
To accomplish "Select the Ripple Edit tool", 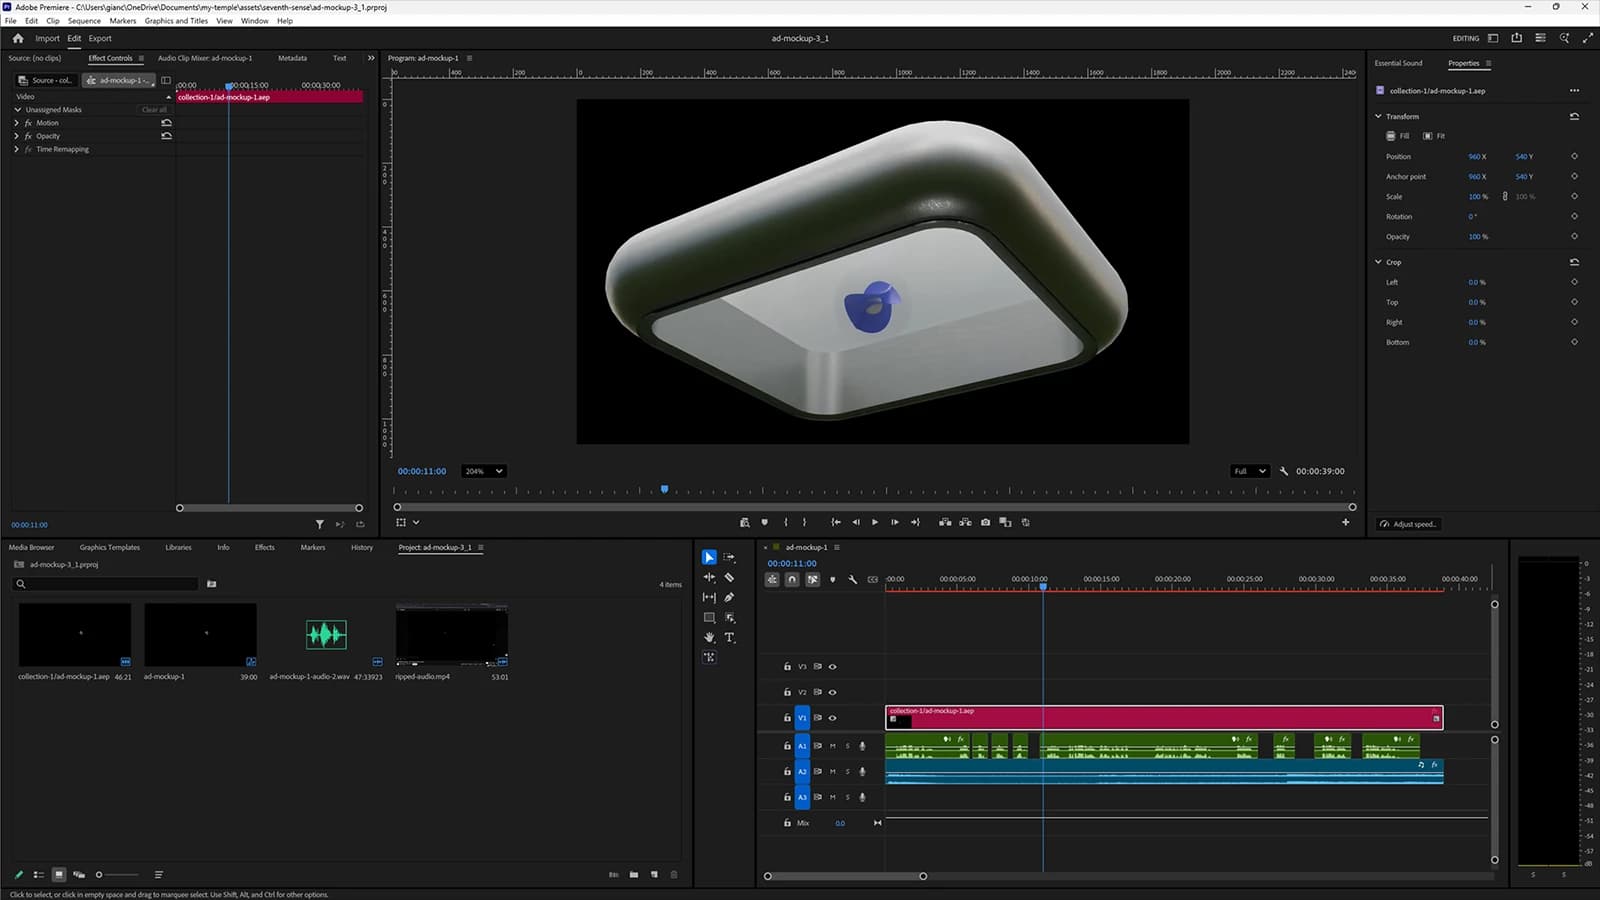I will point(709,577).
